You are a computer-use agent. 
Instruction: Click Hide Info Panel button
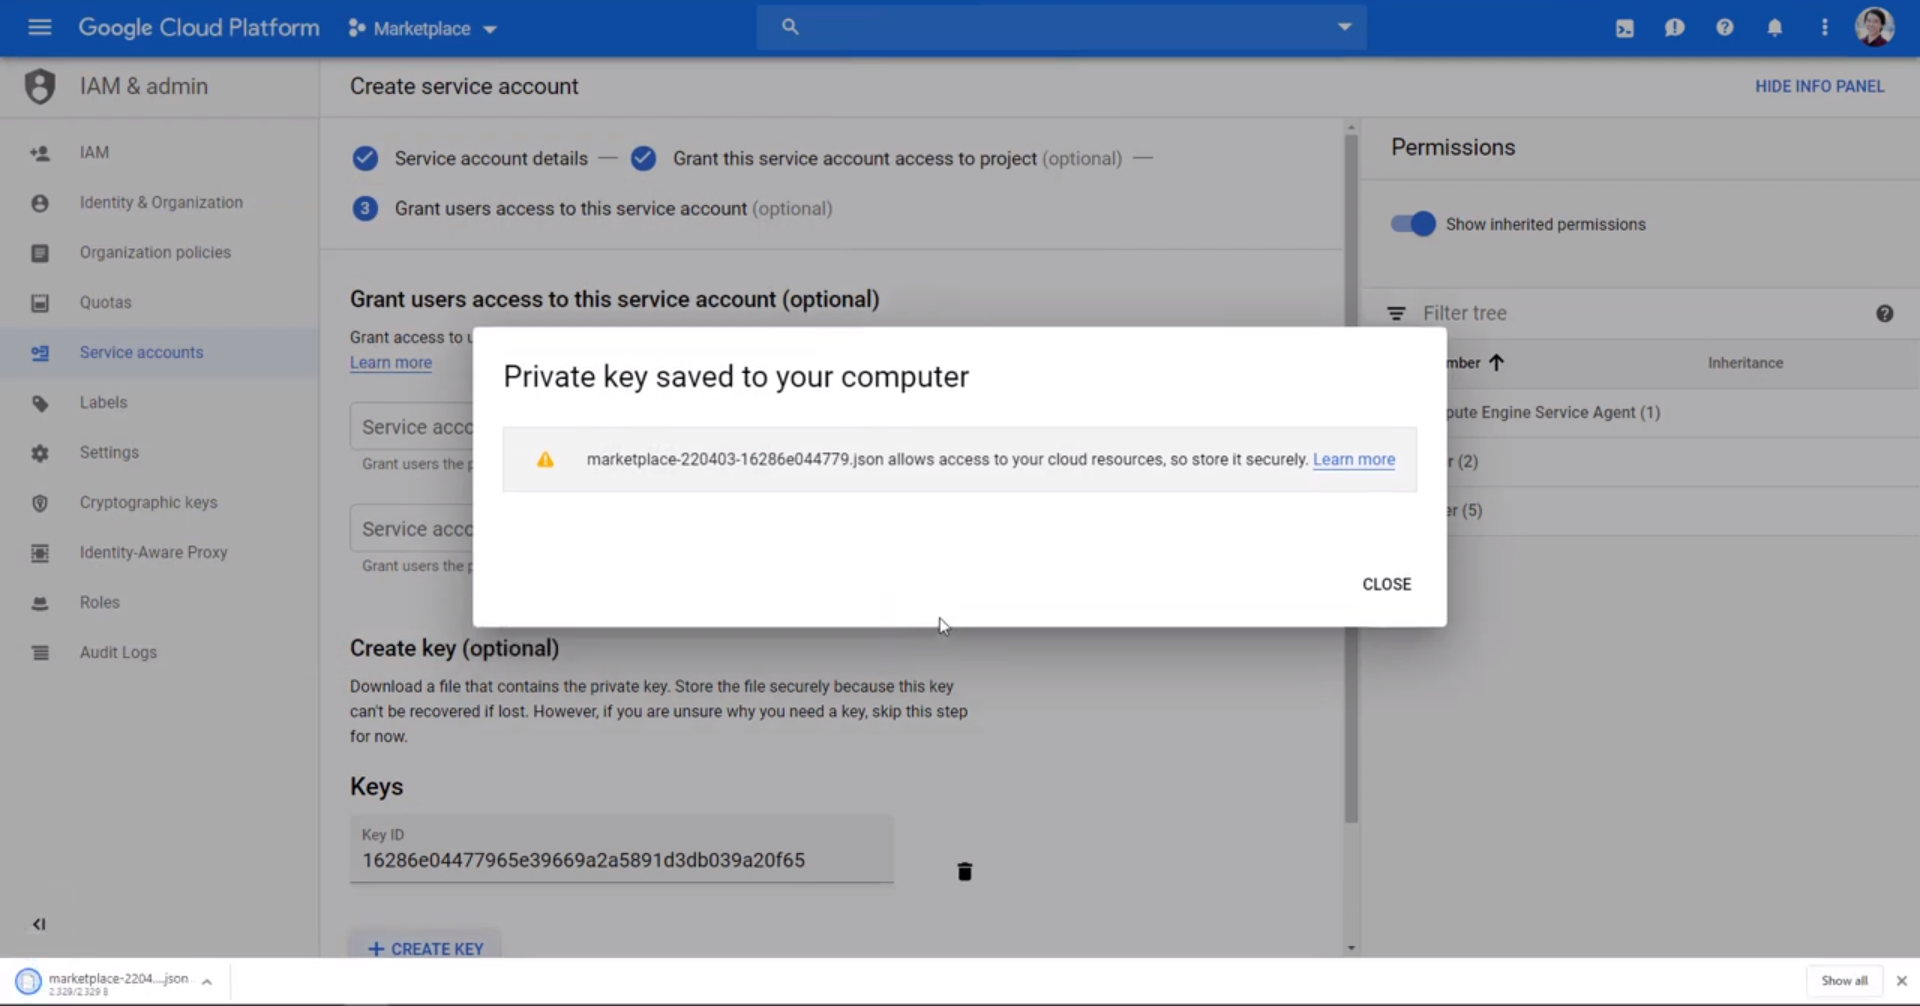(1819, 86)
